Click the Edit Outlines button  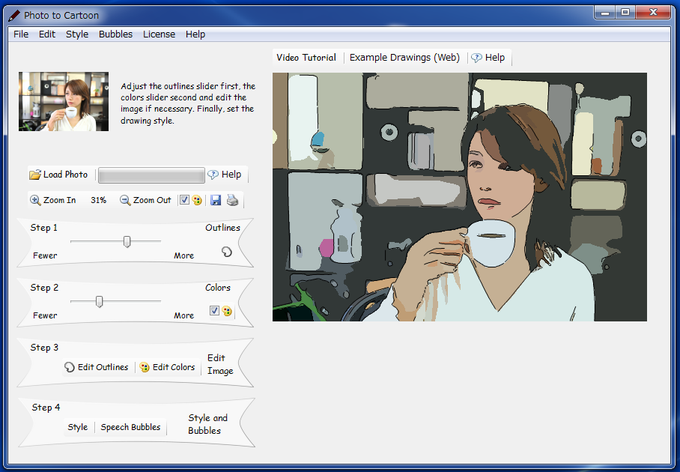click(x=96, y=367)
